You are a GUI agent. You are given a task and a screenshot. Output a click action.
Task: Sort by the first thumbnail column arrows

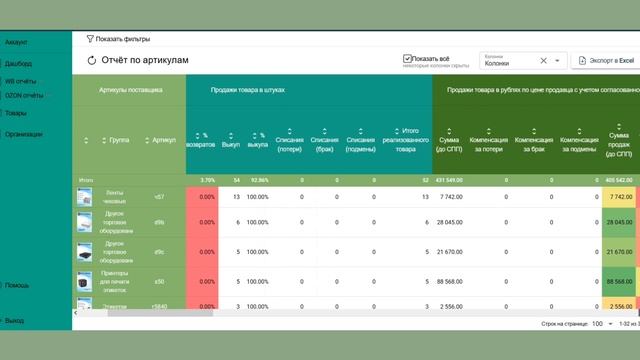pos(86,140)
